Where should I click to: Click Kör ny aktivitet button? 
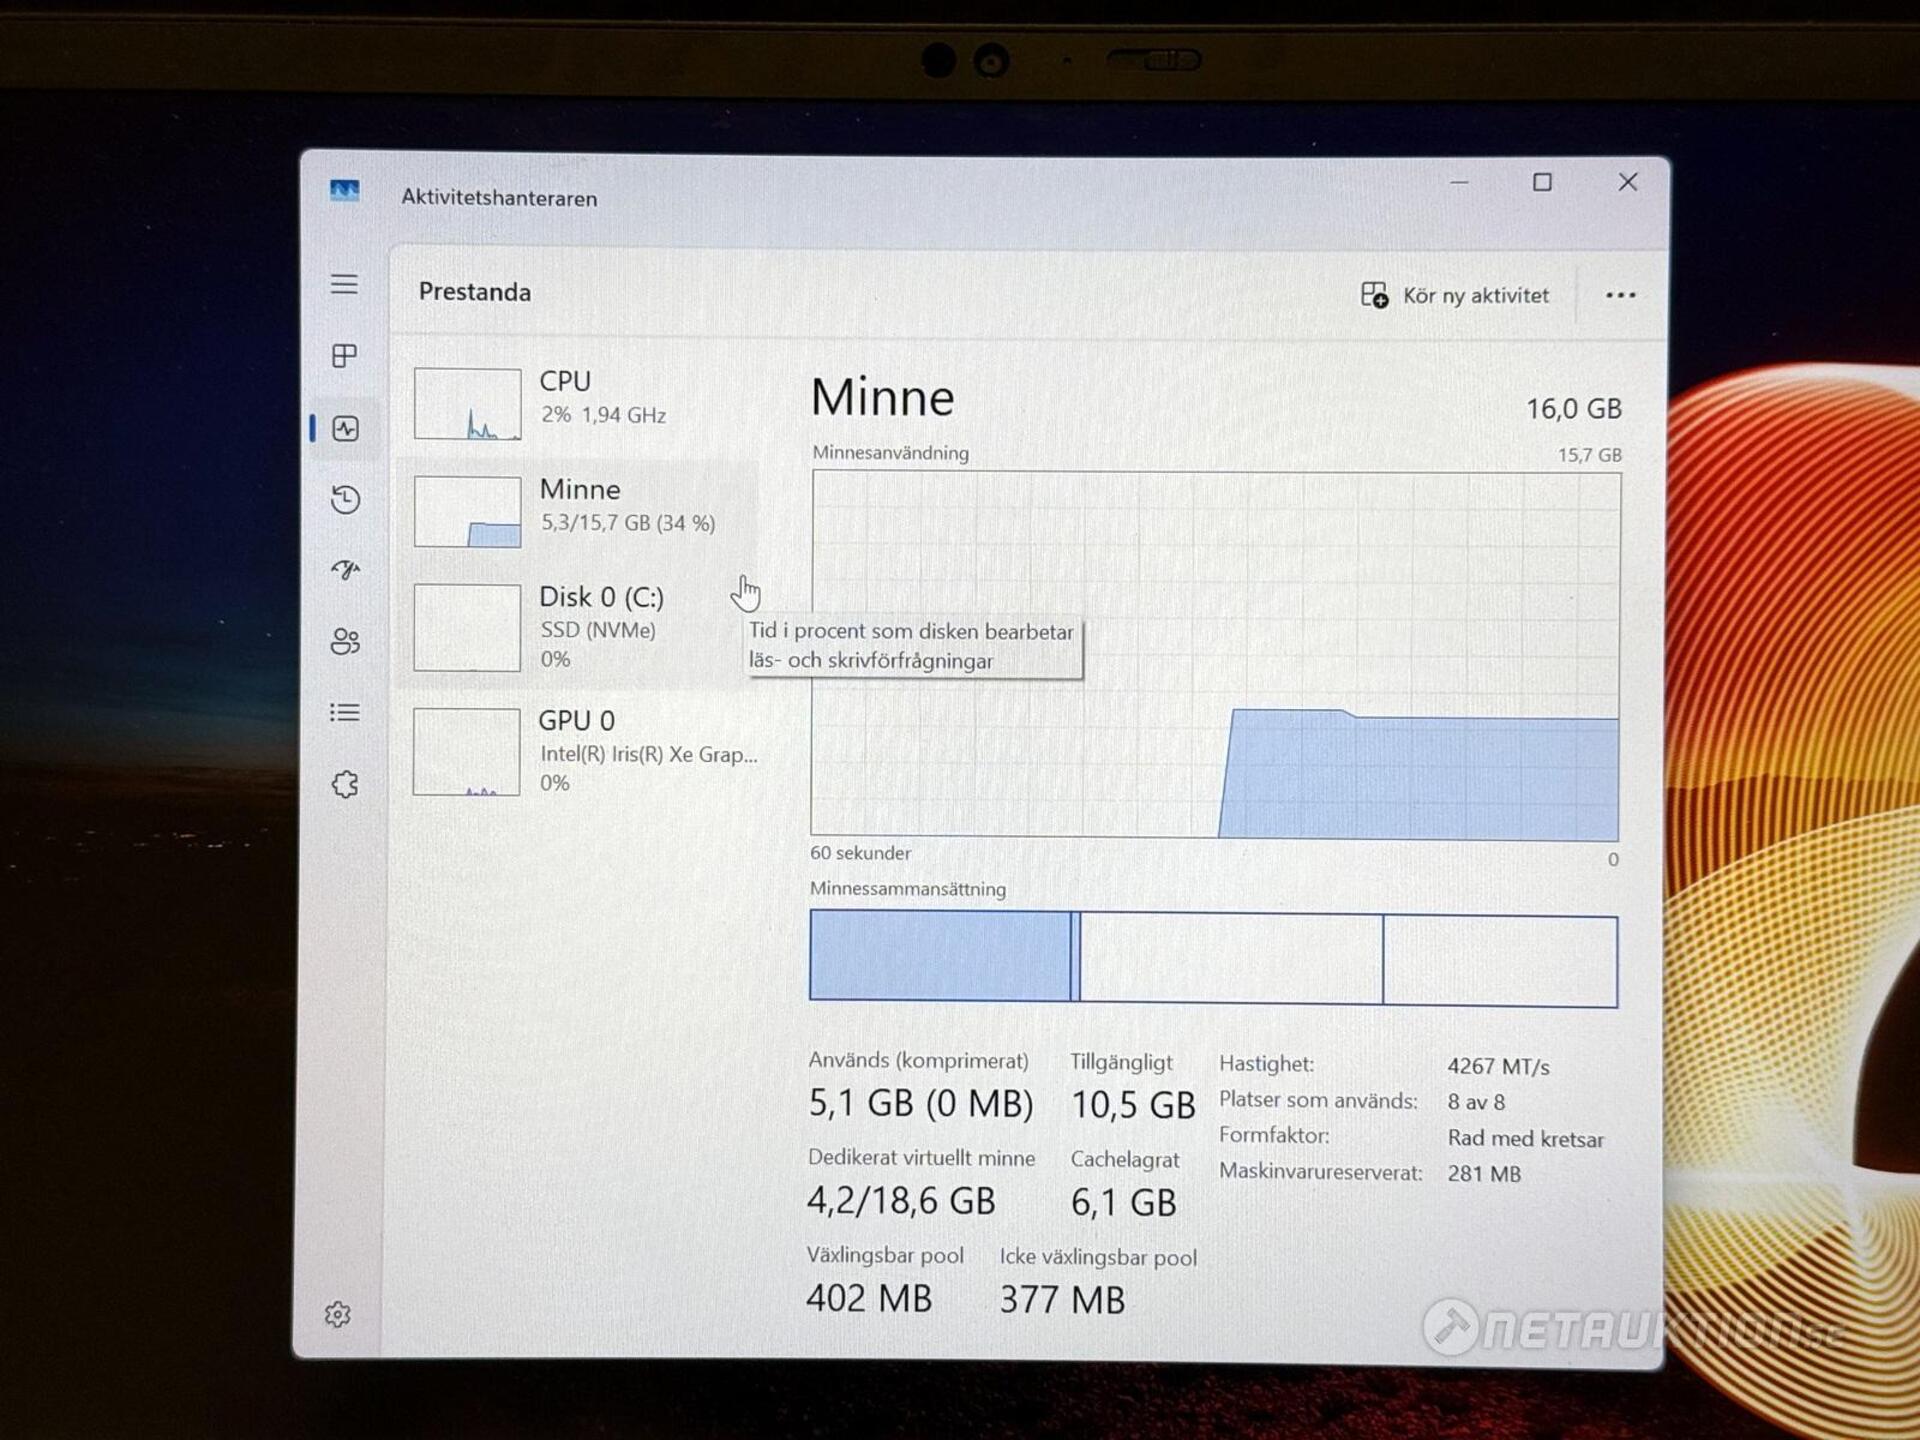(1455, 296)
